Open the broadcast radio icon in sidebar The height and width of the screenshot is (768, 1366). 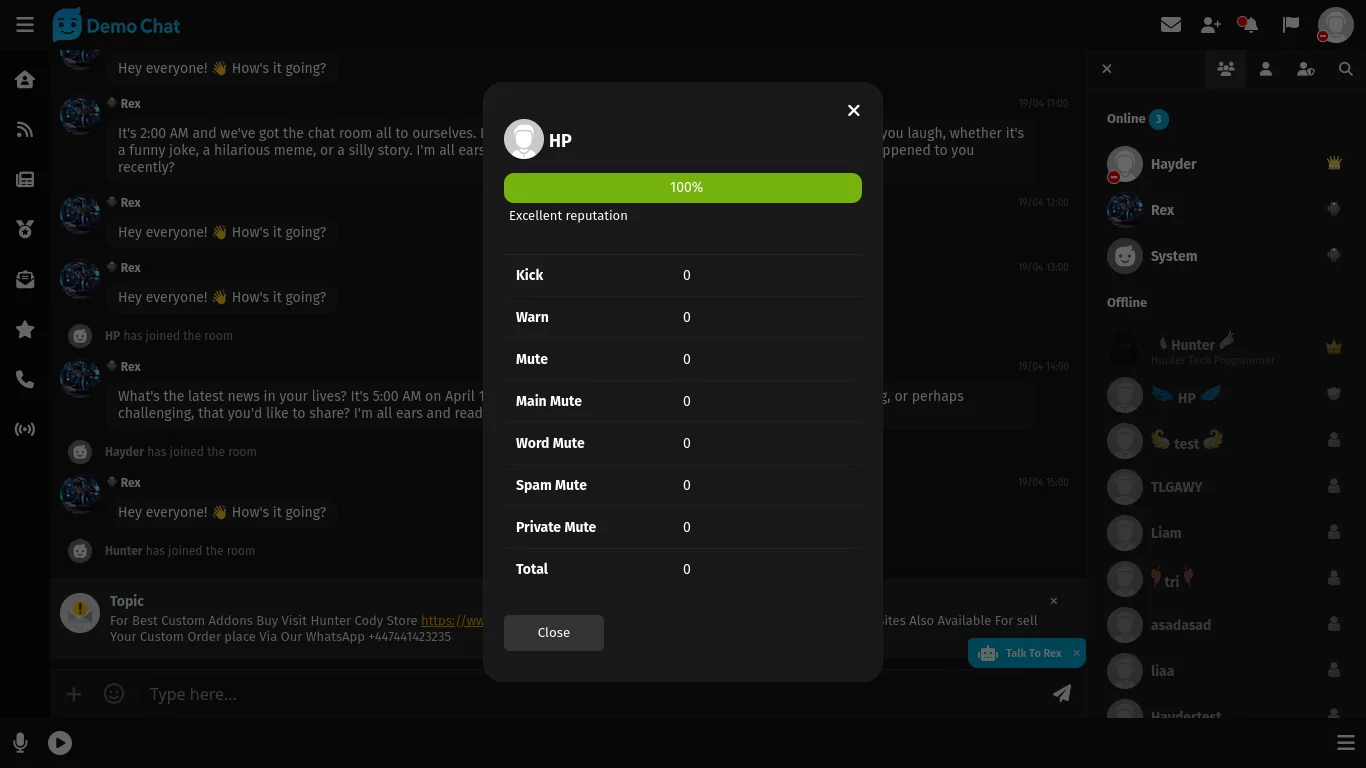[x=25, y=430]
